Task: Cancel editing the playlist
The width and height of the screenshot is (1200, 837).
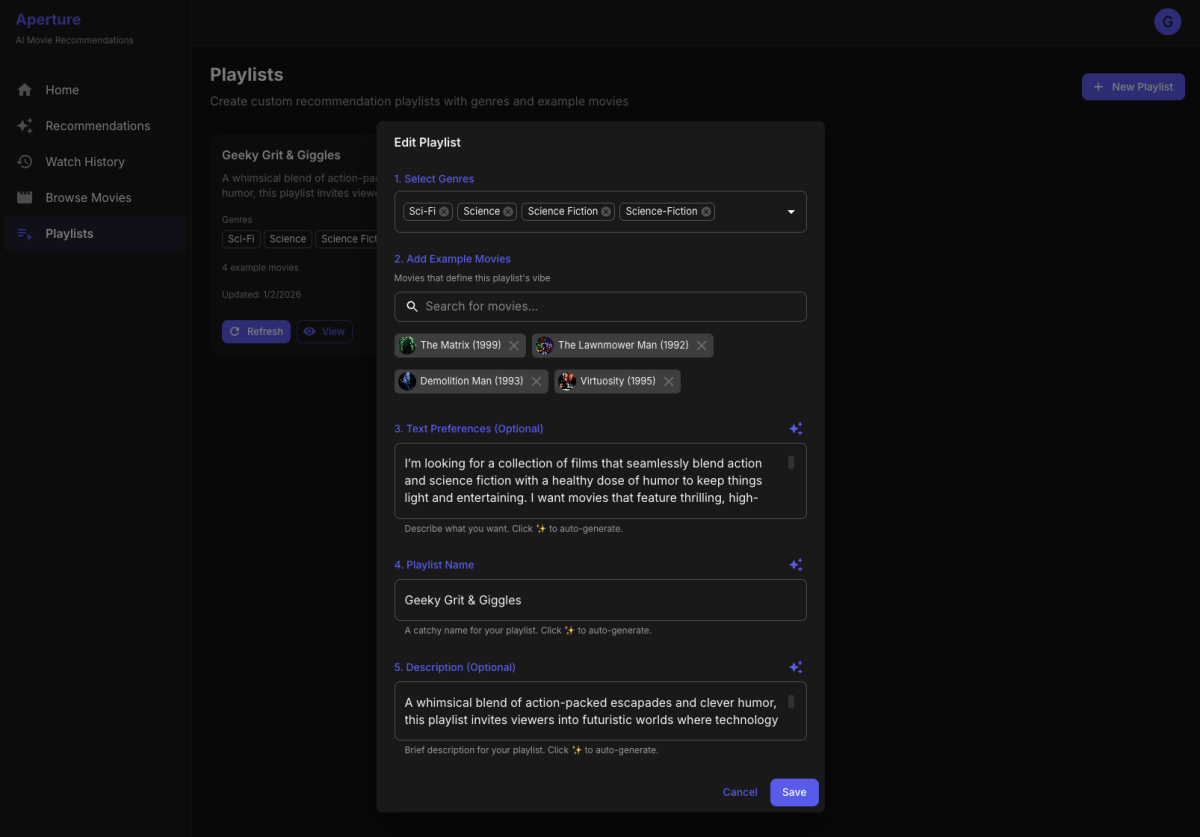Action: (x=740, y=792)
